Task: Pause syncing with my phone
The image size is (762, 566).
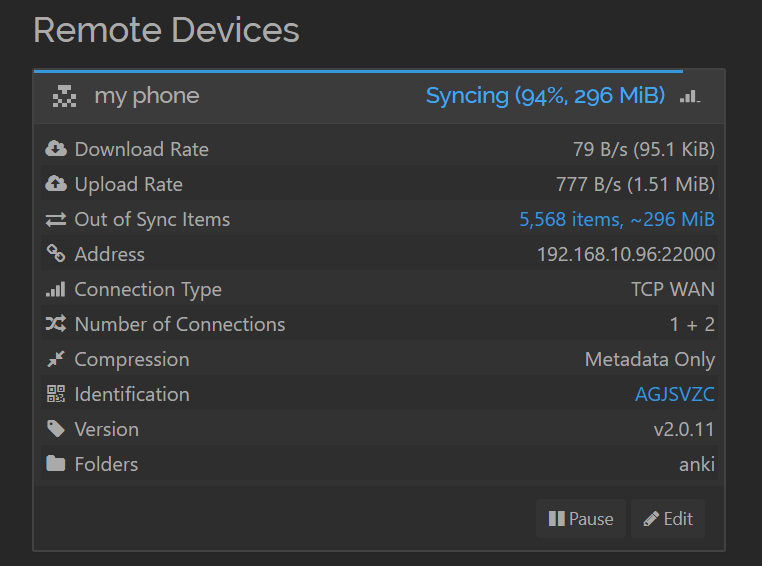Action: (580, 519)
